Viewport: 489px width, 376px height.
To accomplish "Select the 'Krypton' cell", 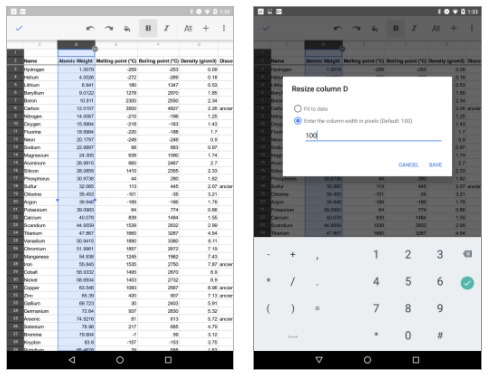I will tap(40, 342).
